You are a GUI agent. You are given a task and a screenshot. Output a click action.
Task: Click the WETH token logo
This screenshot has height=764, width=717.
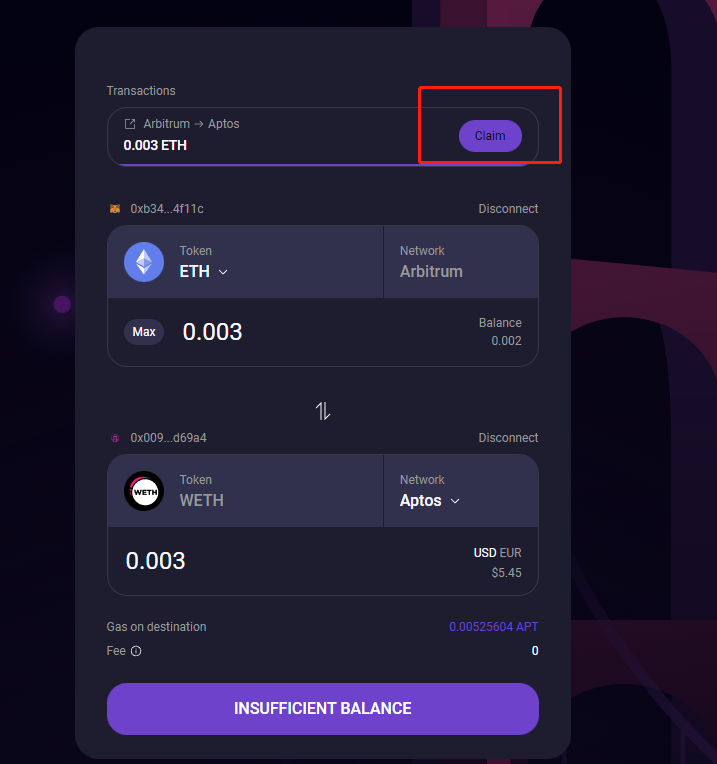pos(144,491)
